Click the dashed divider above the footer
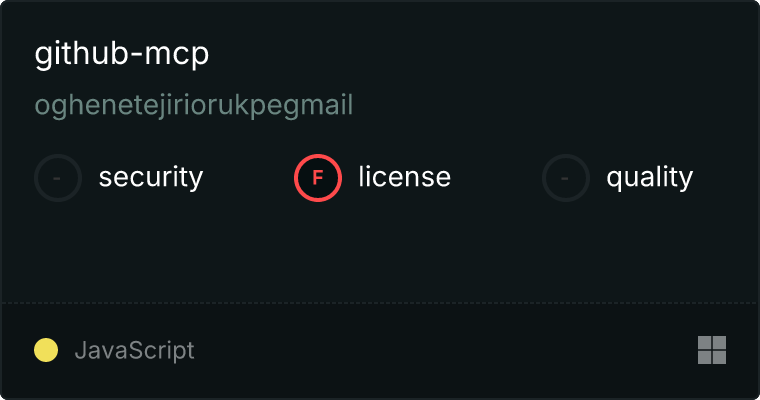The height and width of the screenshot is (400, 760). point(380,303)
